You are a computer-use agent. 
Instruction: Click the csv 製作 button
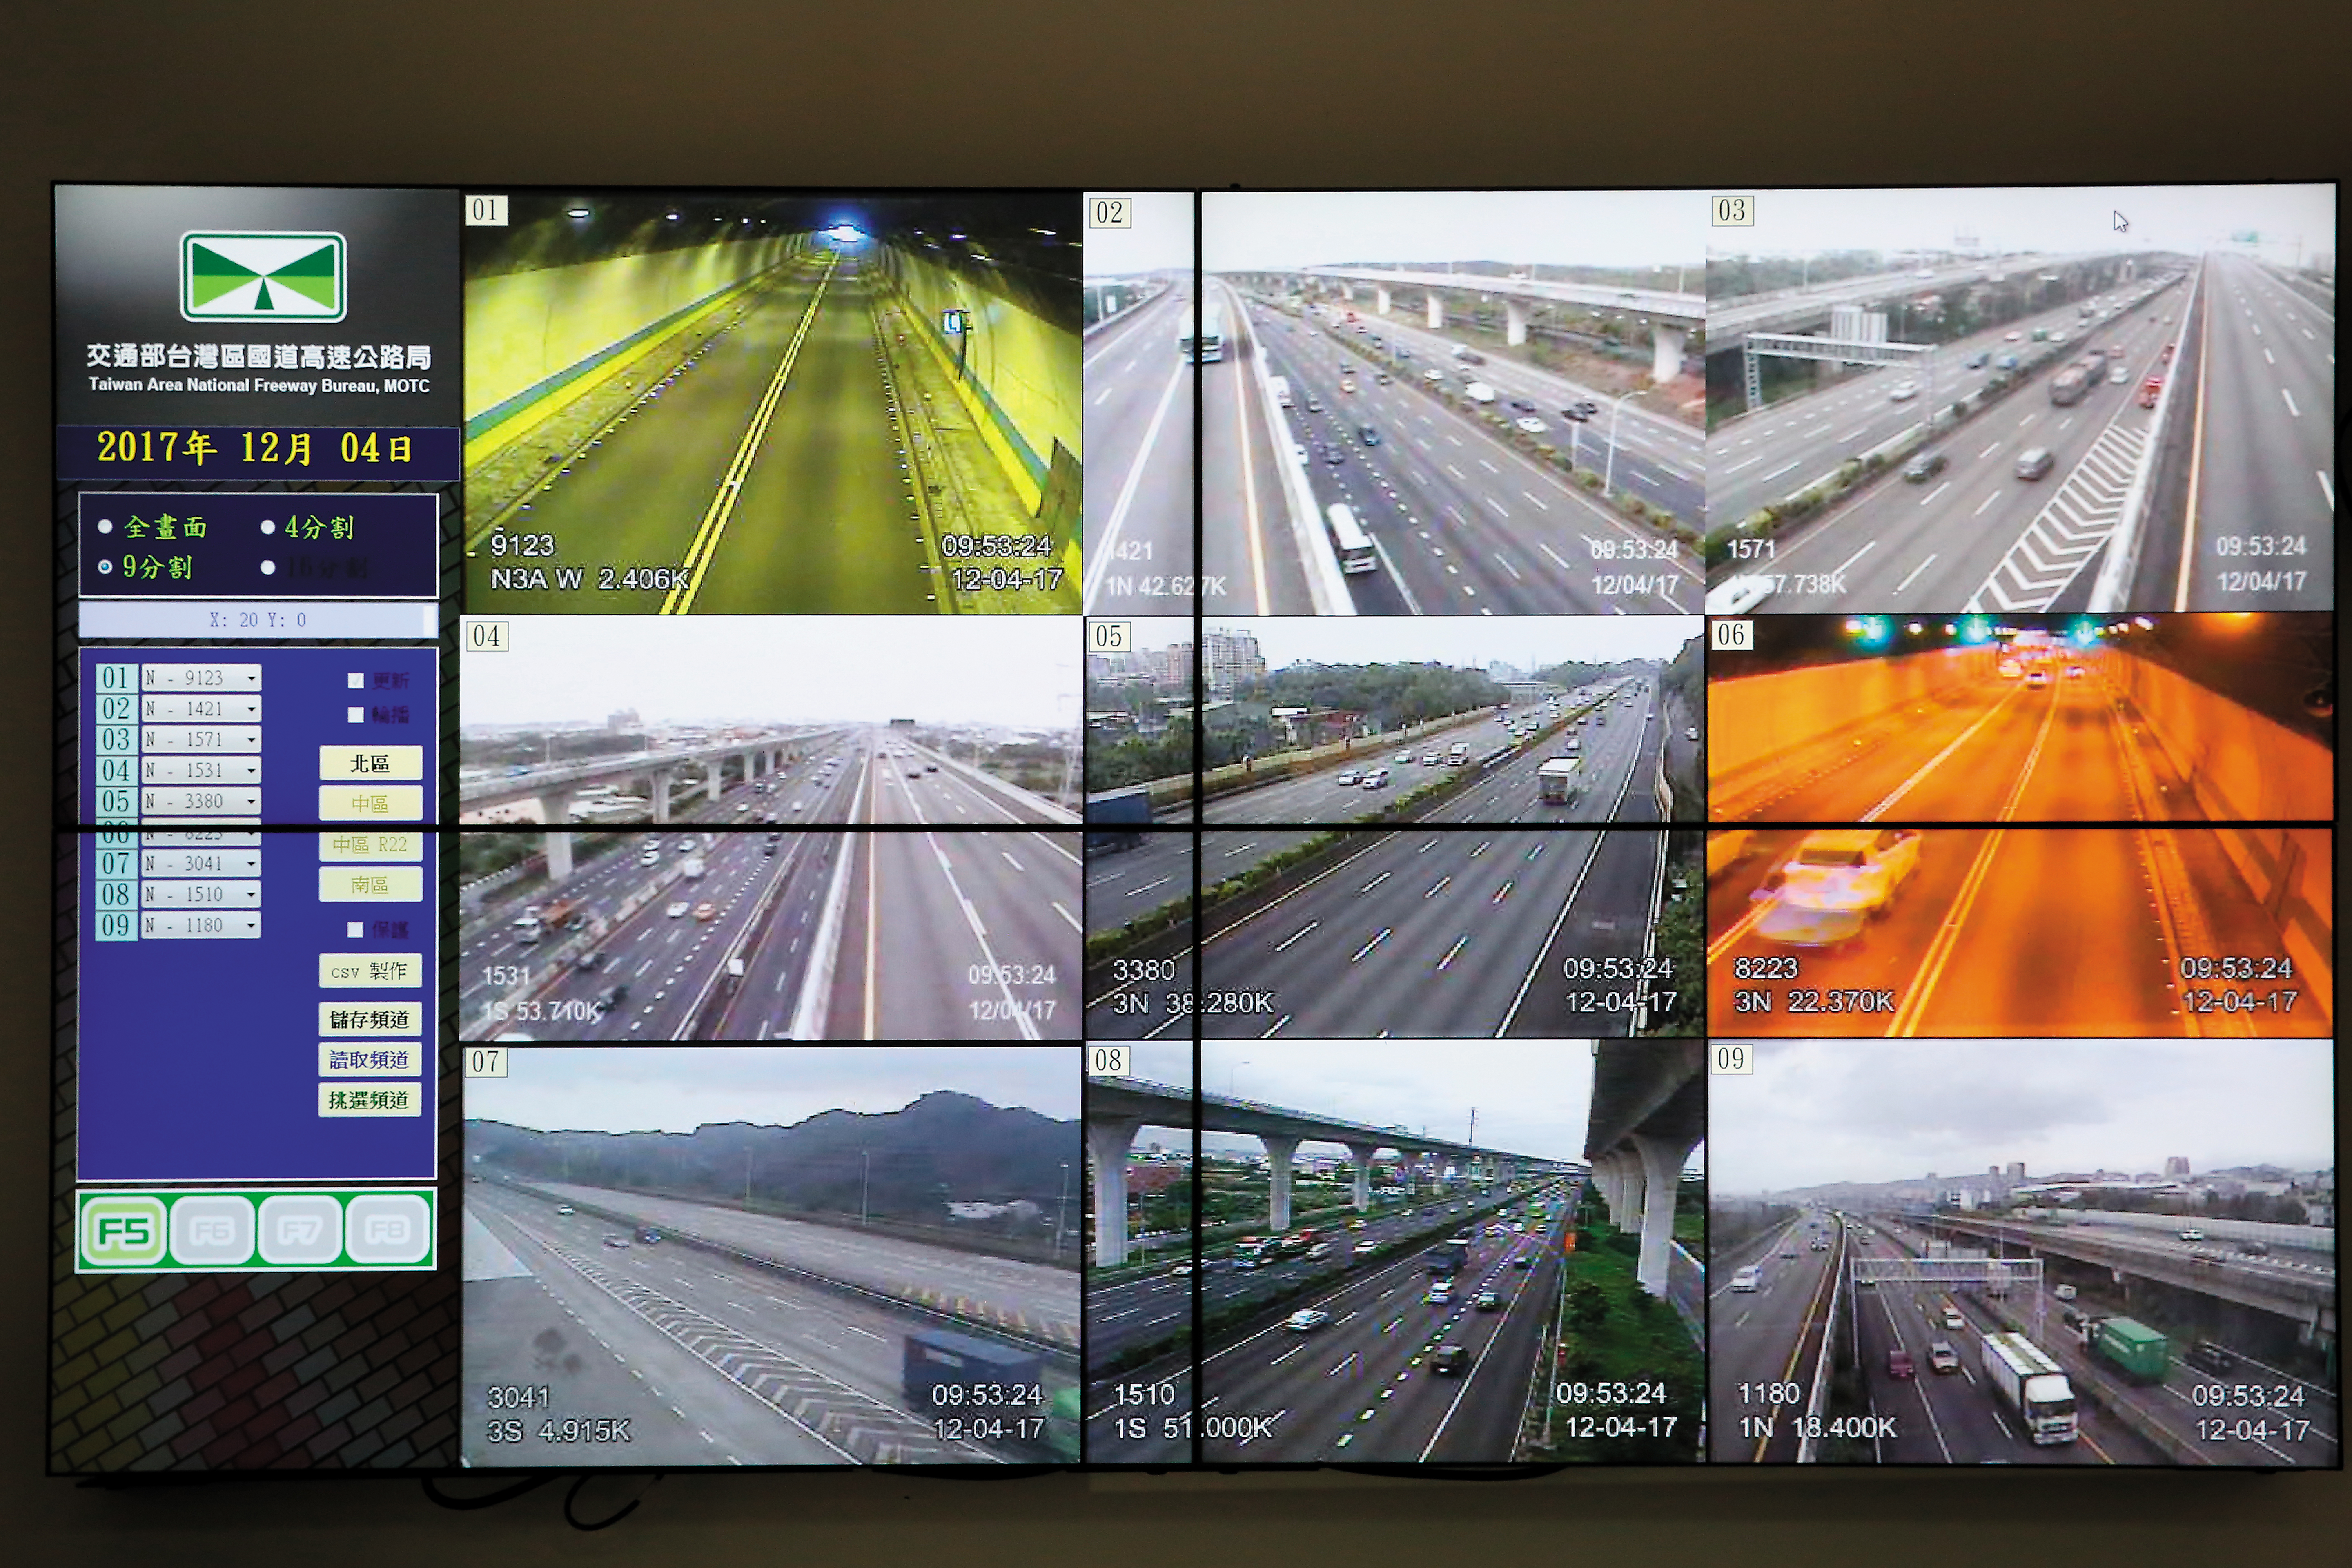pyautogui.click(x=370, y=971)
